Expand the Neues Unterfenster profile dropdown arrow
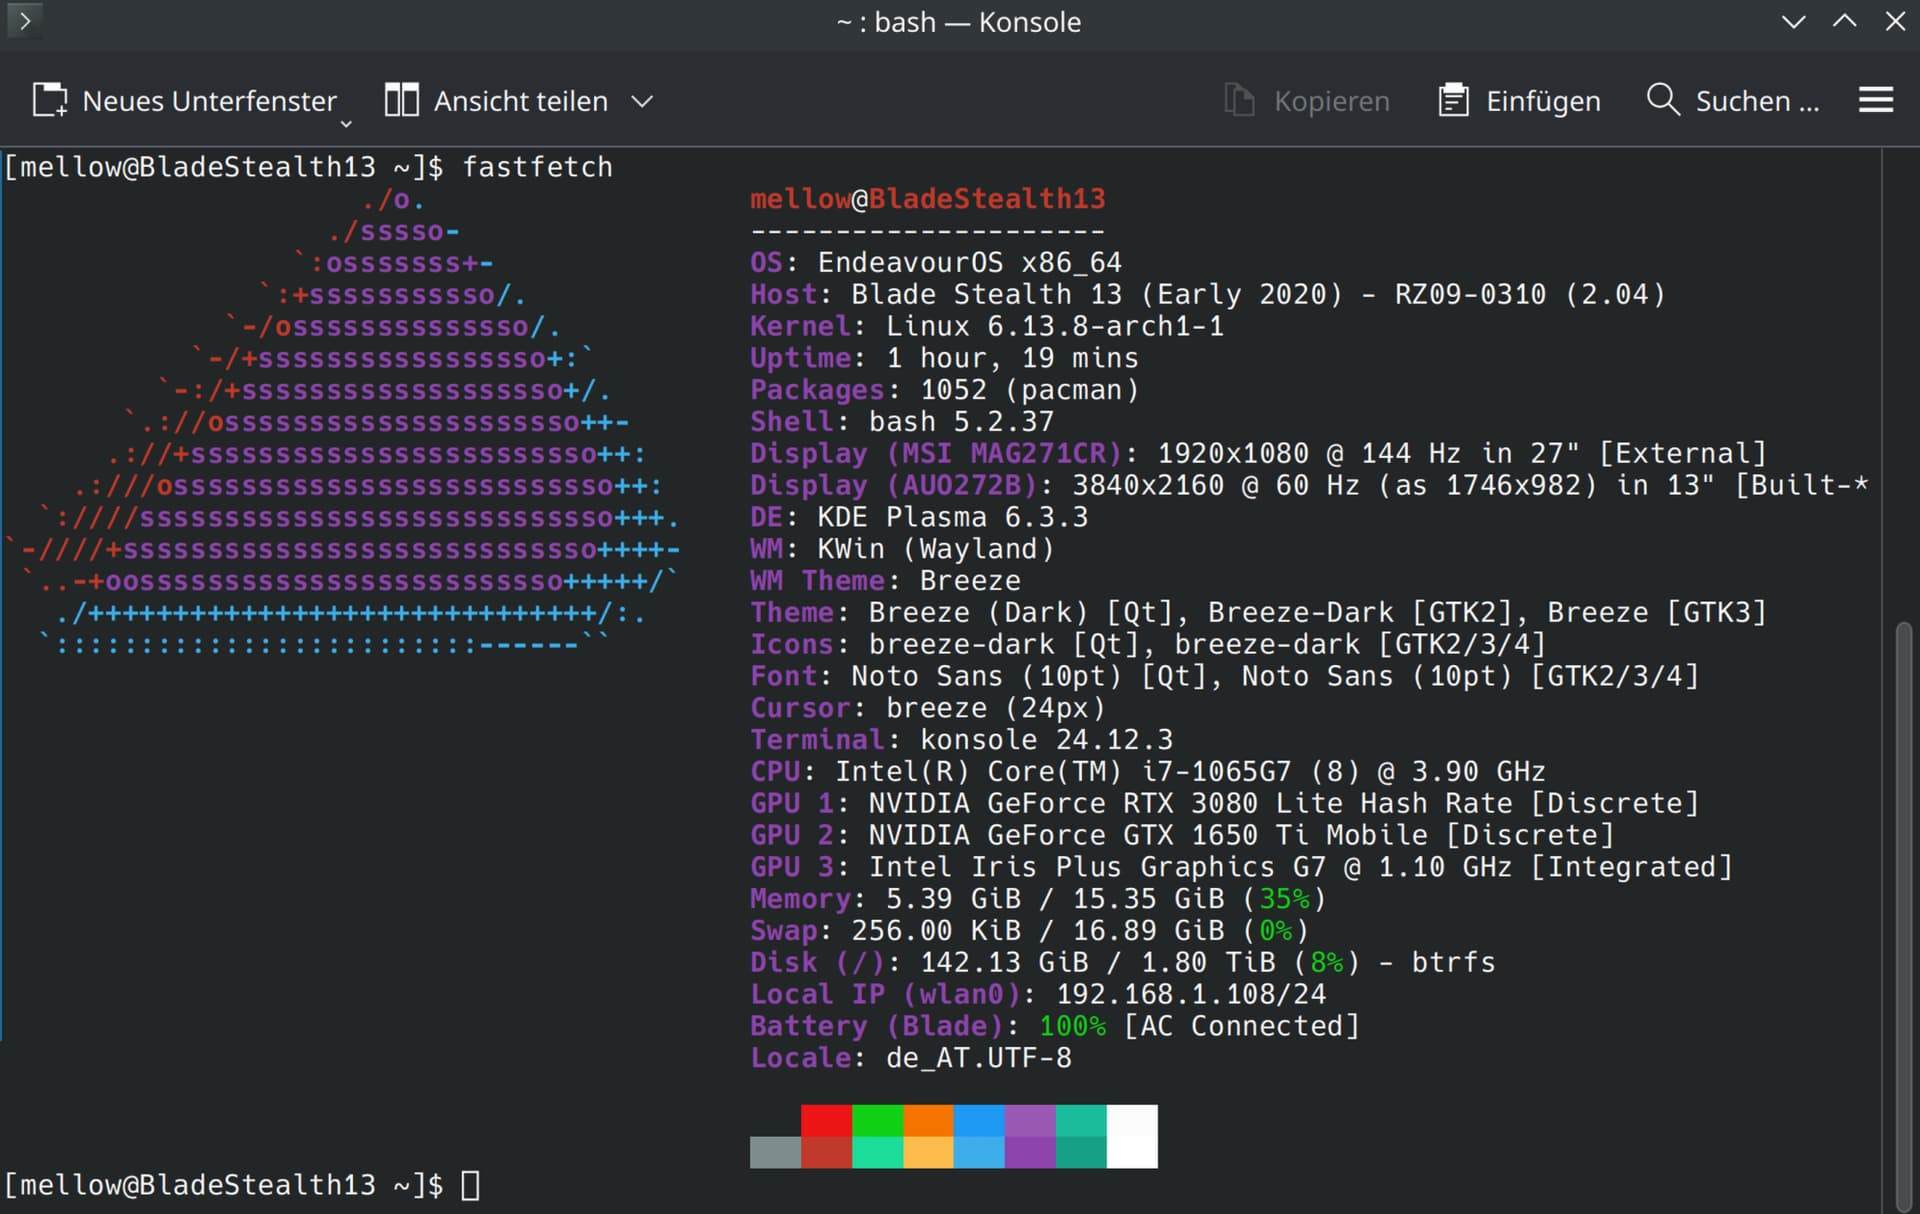 click(346, 123)
